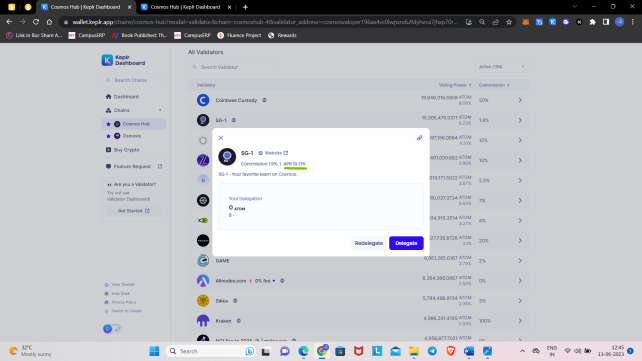642x361 pixels.
Task: Open Feature Request link
Action: point(134,167)
